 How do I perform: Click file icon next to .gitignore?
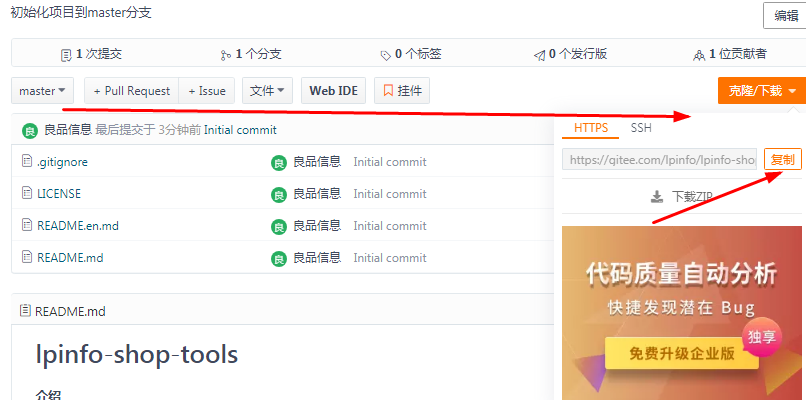coord(27,161)
